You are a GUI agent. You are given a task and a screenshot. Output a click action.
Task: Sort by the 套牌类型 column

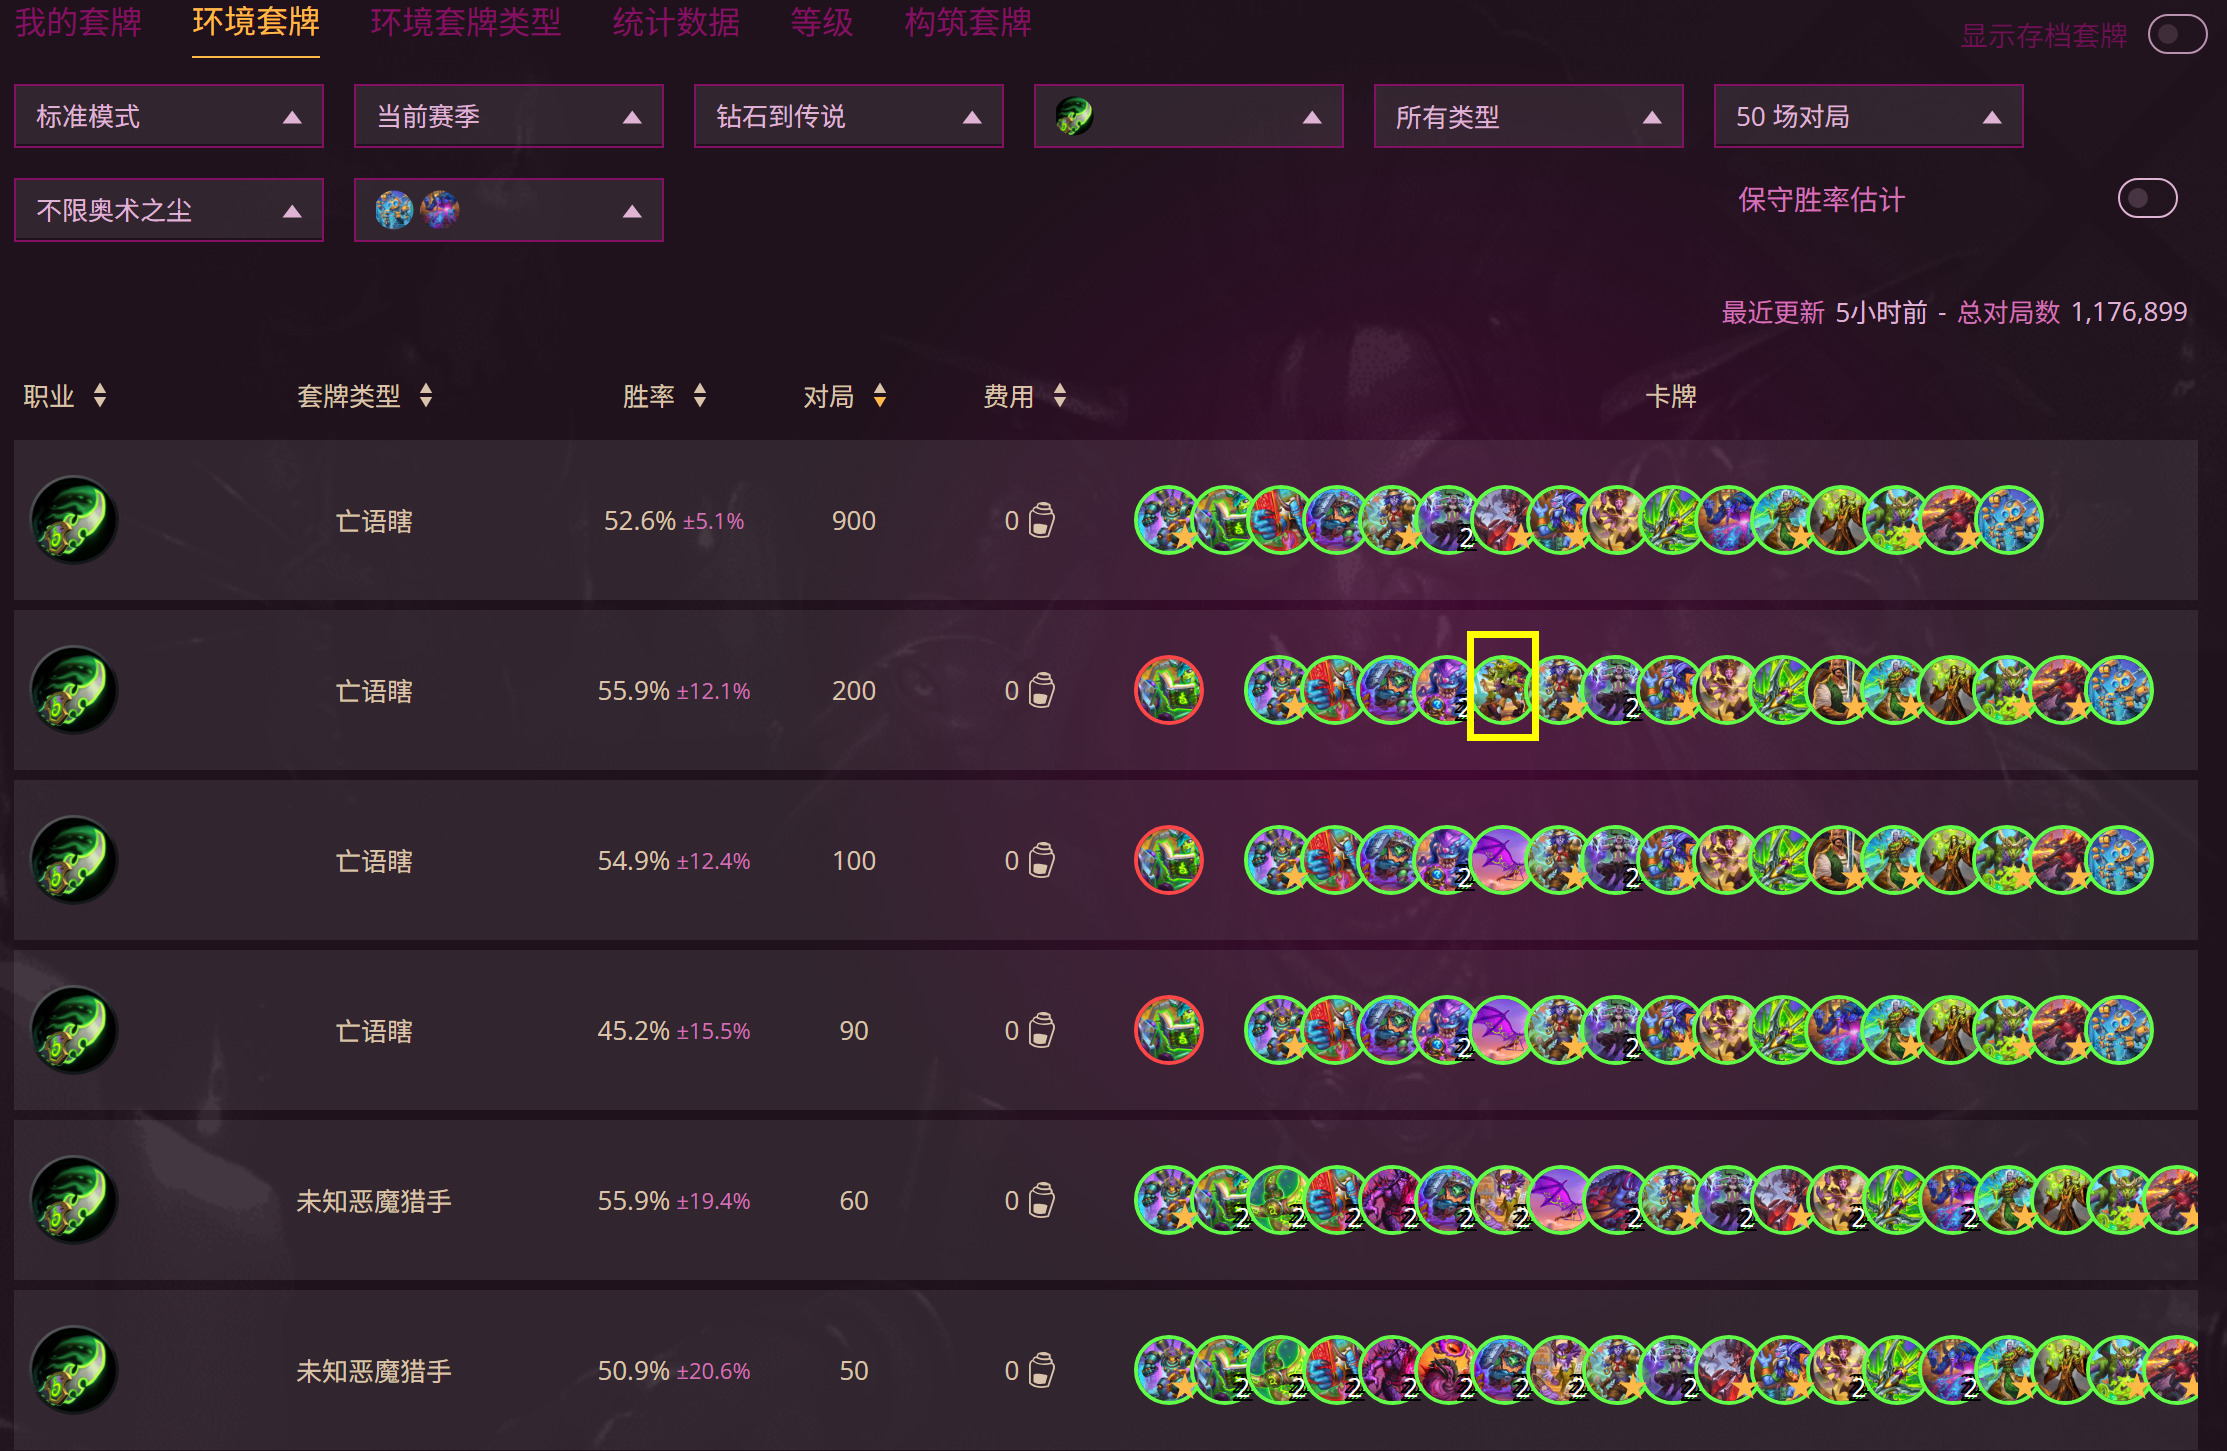[365, 396]
